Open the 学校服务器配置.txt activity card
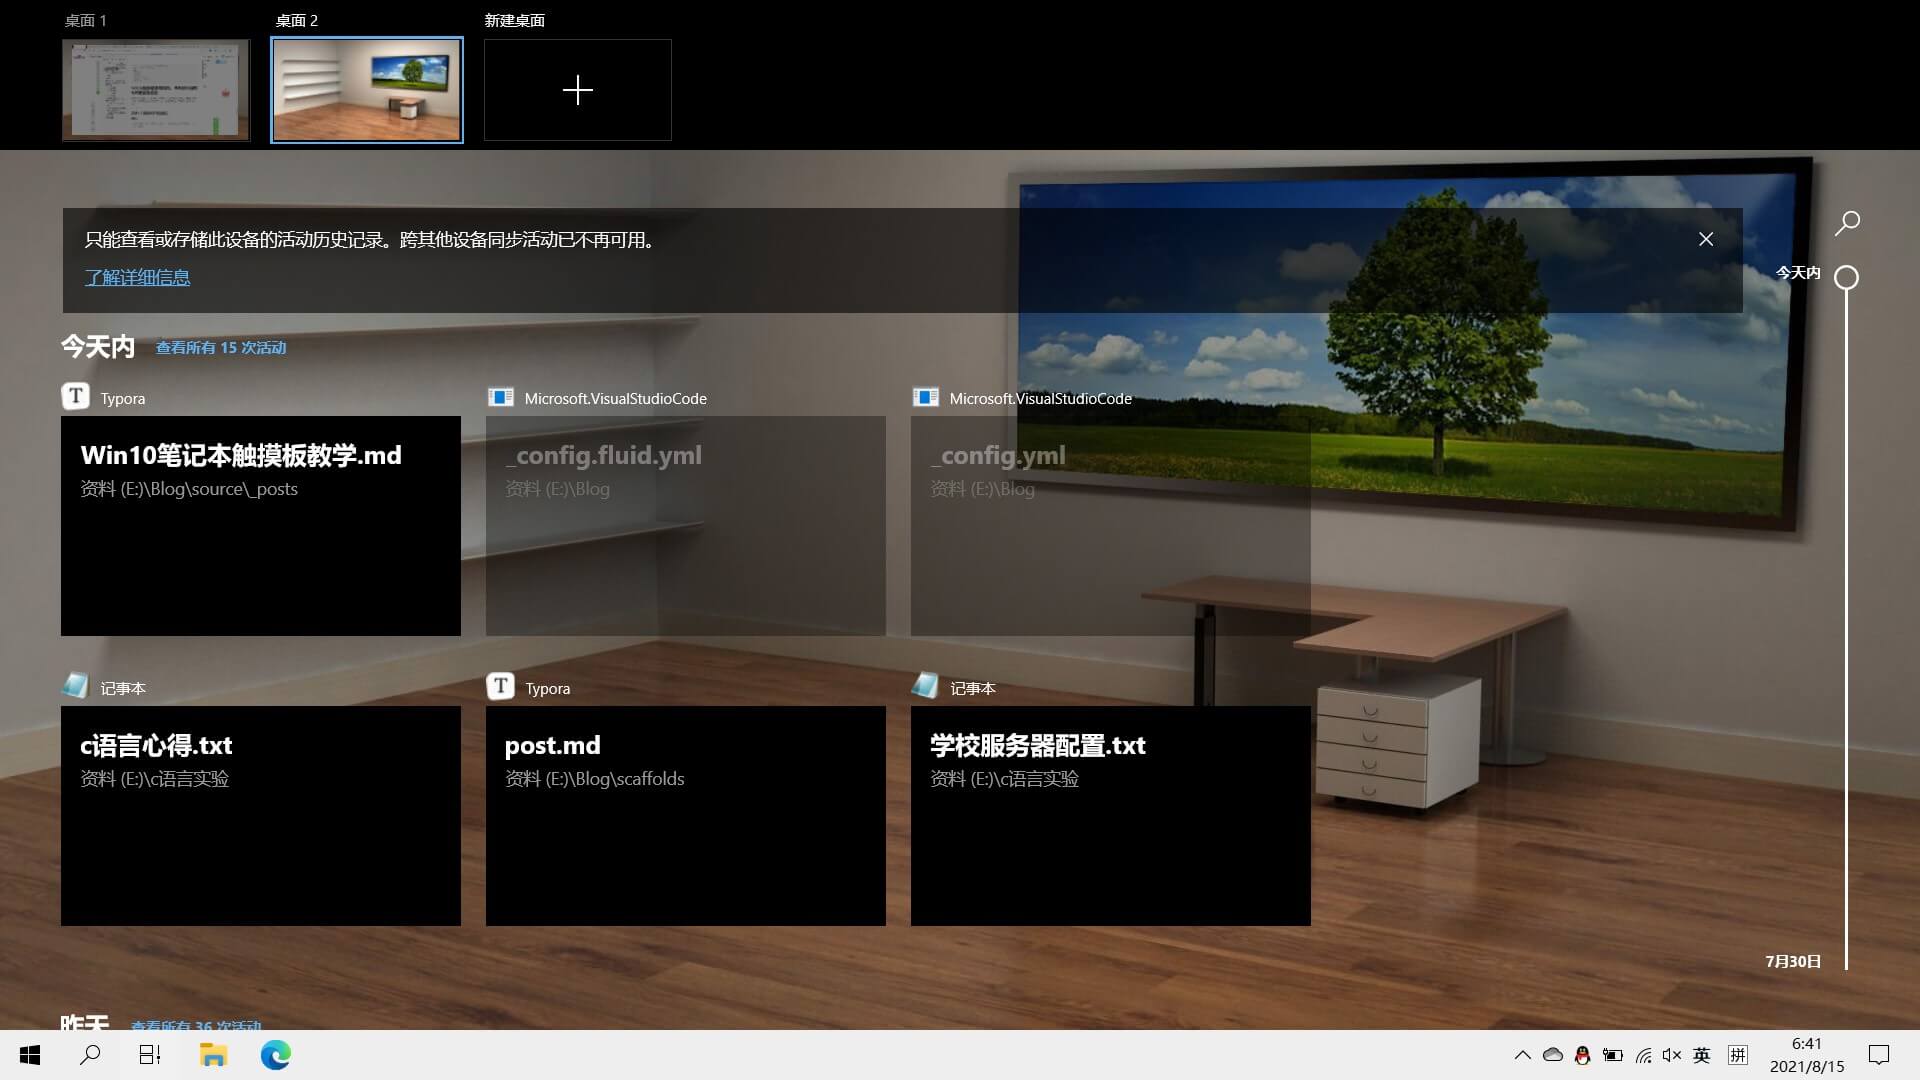1920x1080 pixels. [1111, 816]
